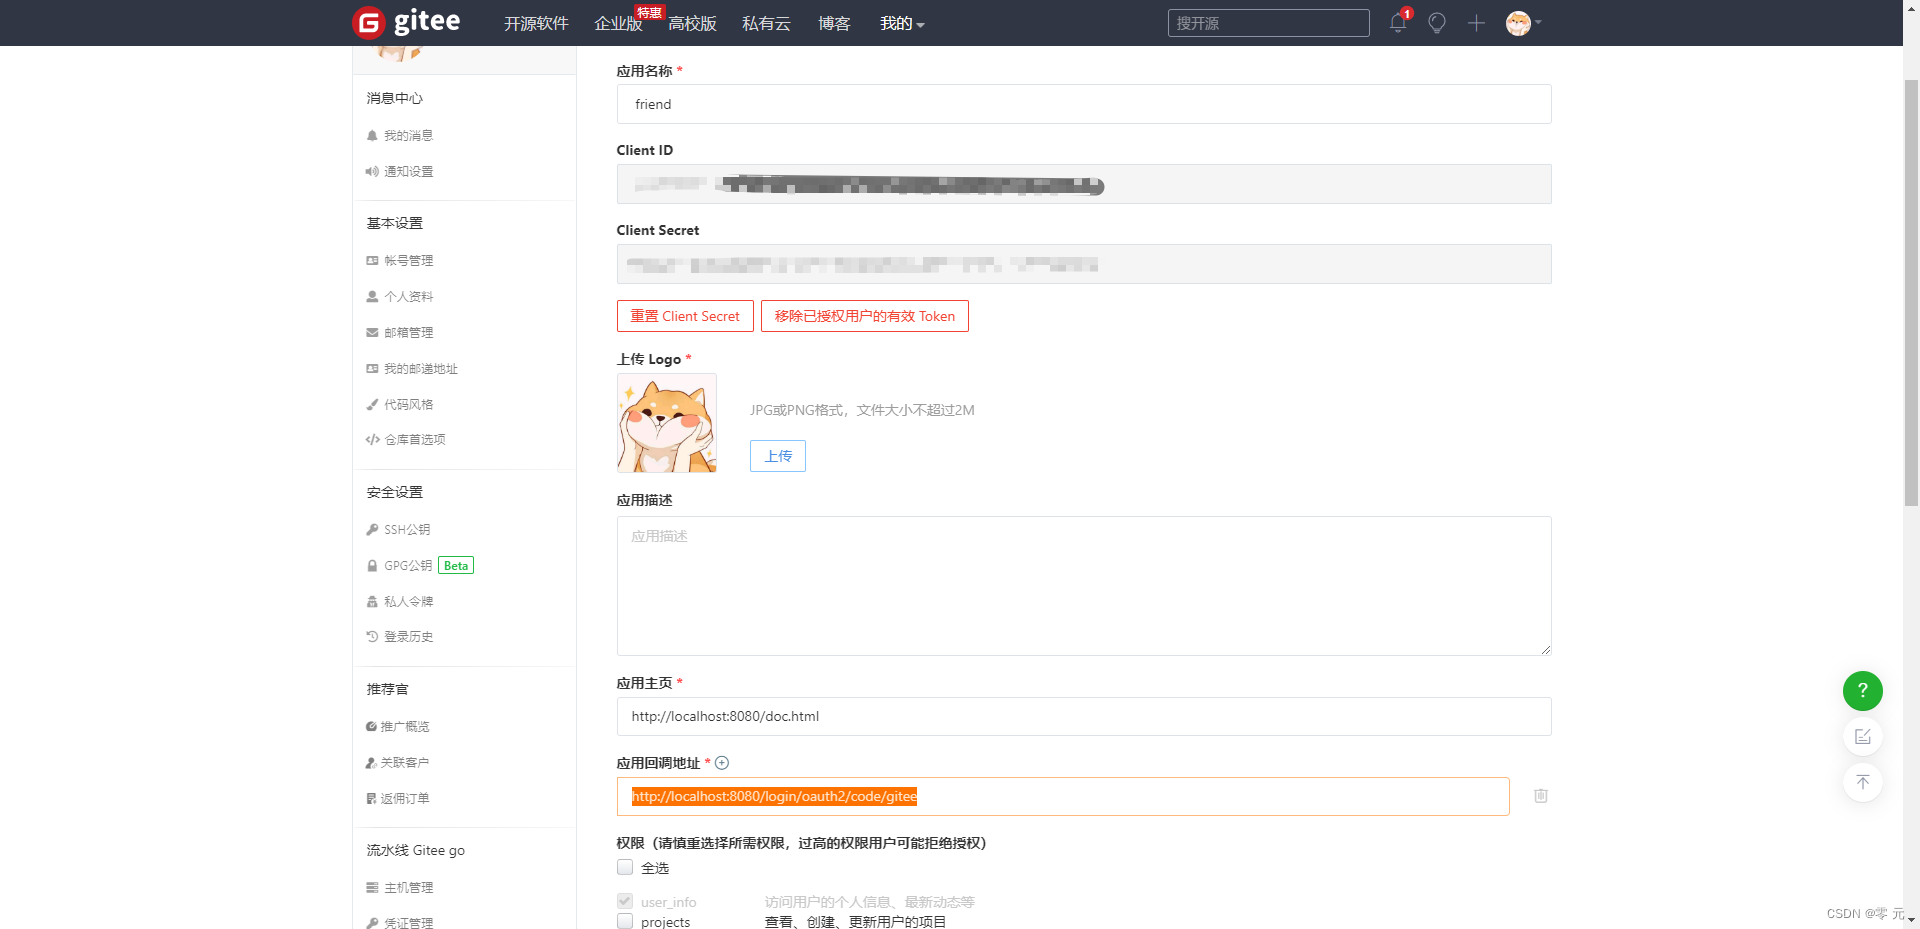Go to 我的消息 in the sidebar
1920x929 pixels.
pyautogui.click(x=408, y=135)
